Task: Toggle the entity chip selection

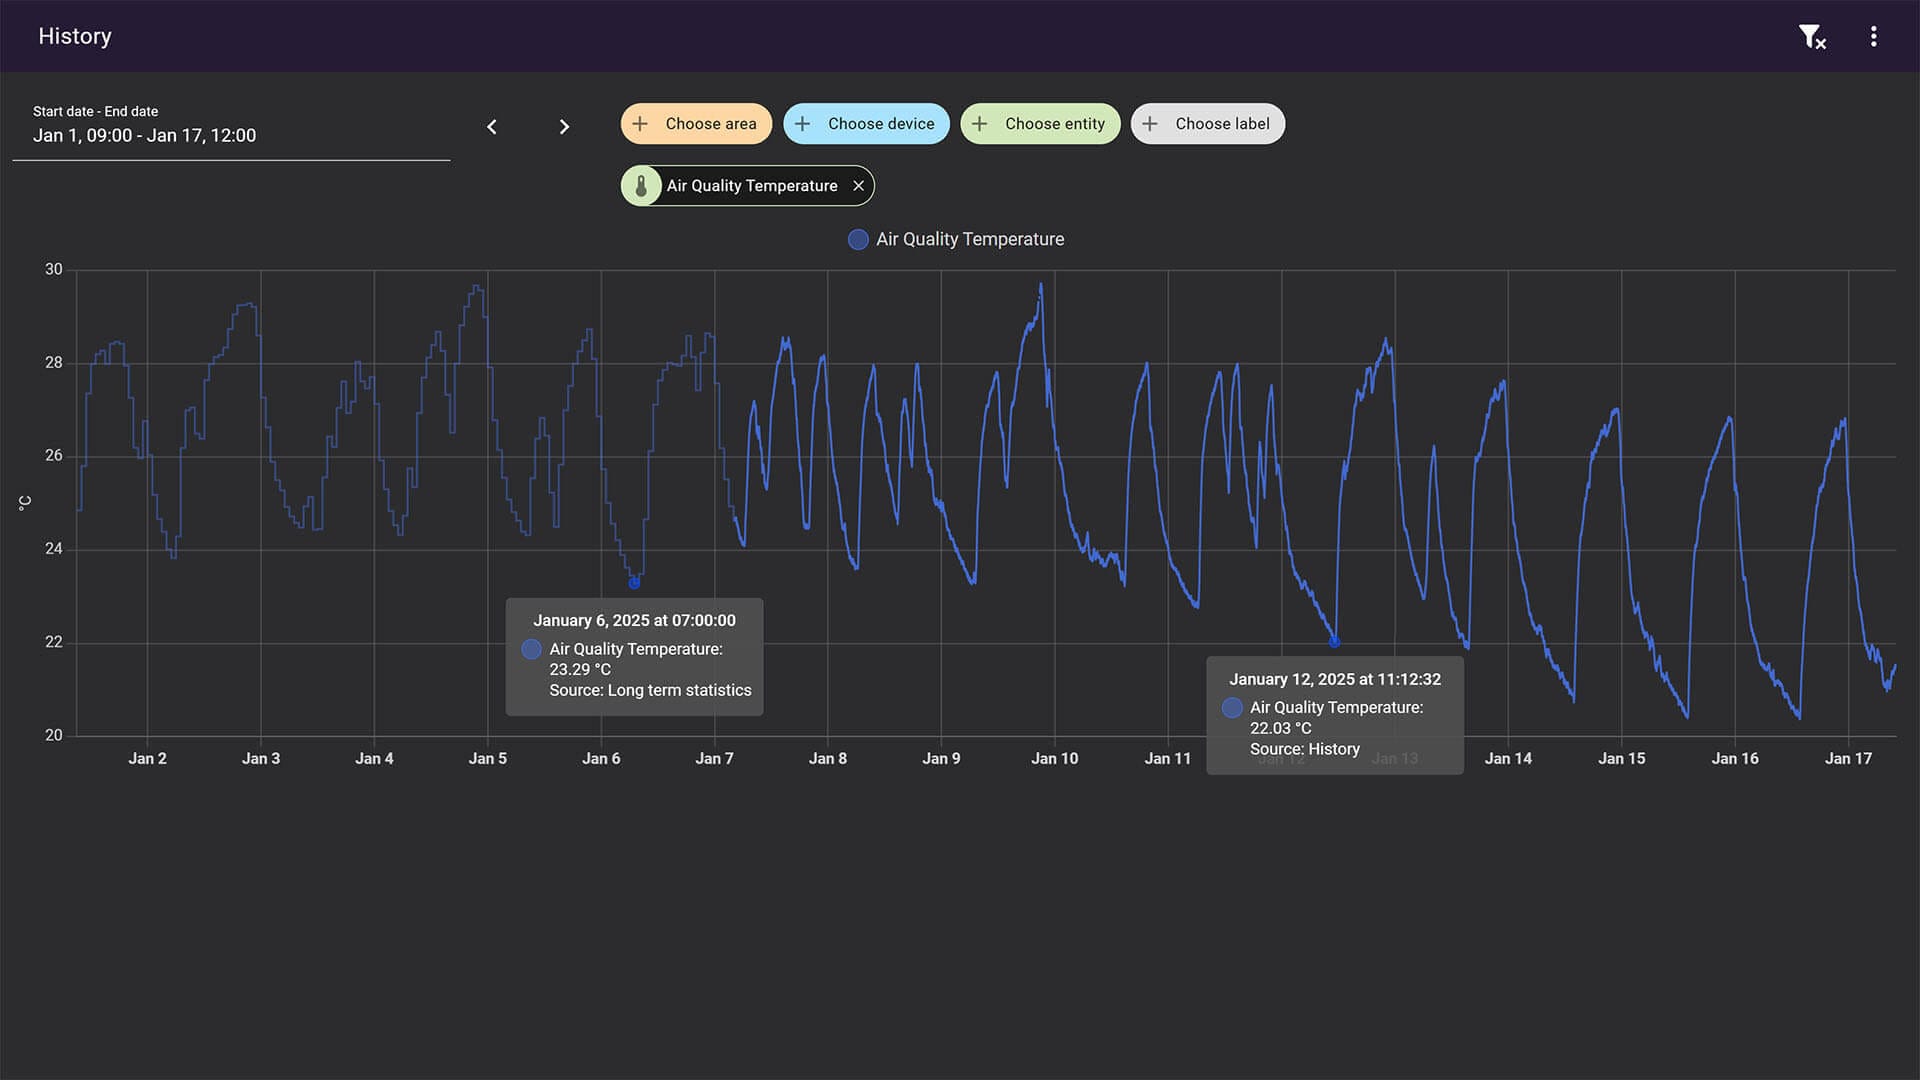Action: click(x=752, y=185)
